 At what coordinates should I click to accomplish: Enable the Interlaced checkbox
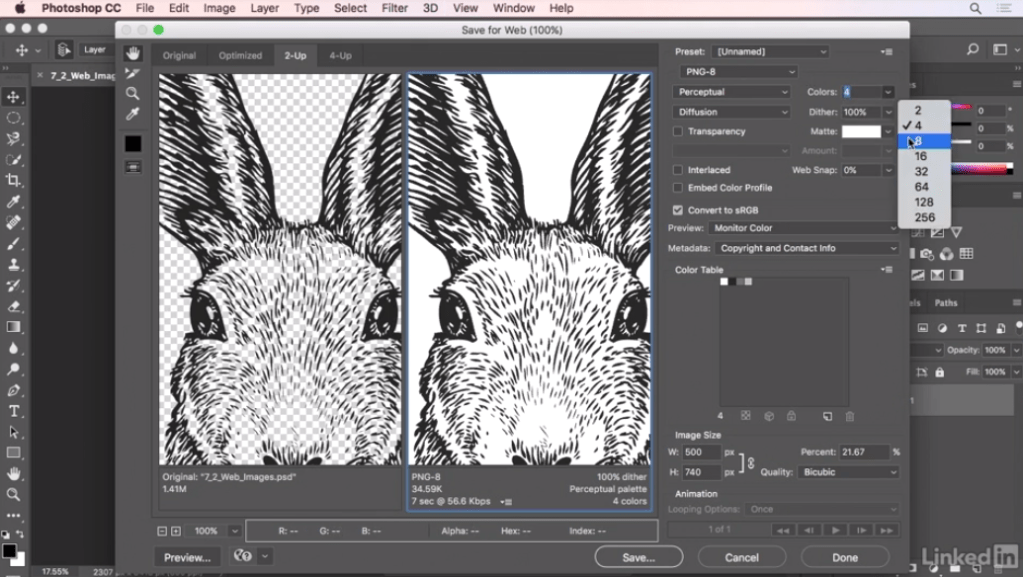pos(678,170)
